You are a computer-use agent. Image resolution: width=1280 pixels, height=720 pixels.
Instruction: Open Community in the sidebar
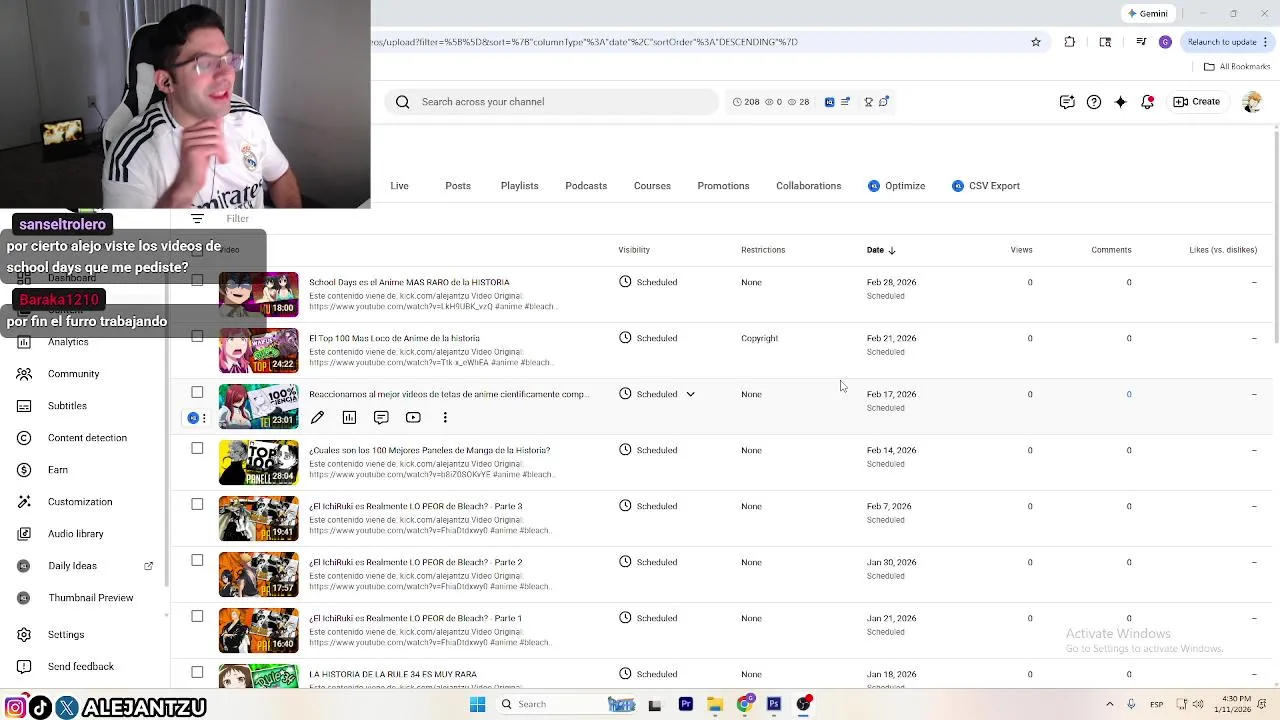click(x=73, y=374)
